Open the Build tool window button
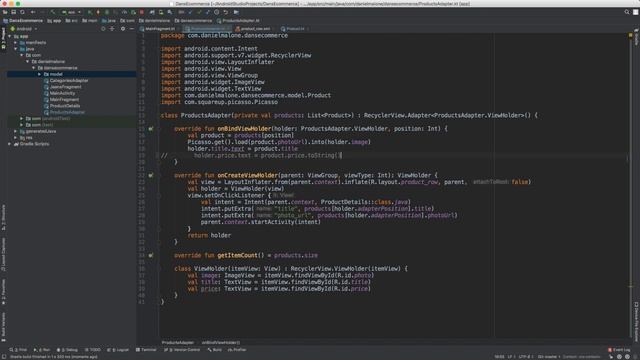This screenshot has height=360, width=640. pos(215,350)
